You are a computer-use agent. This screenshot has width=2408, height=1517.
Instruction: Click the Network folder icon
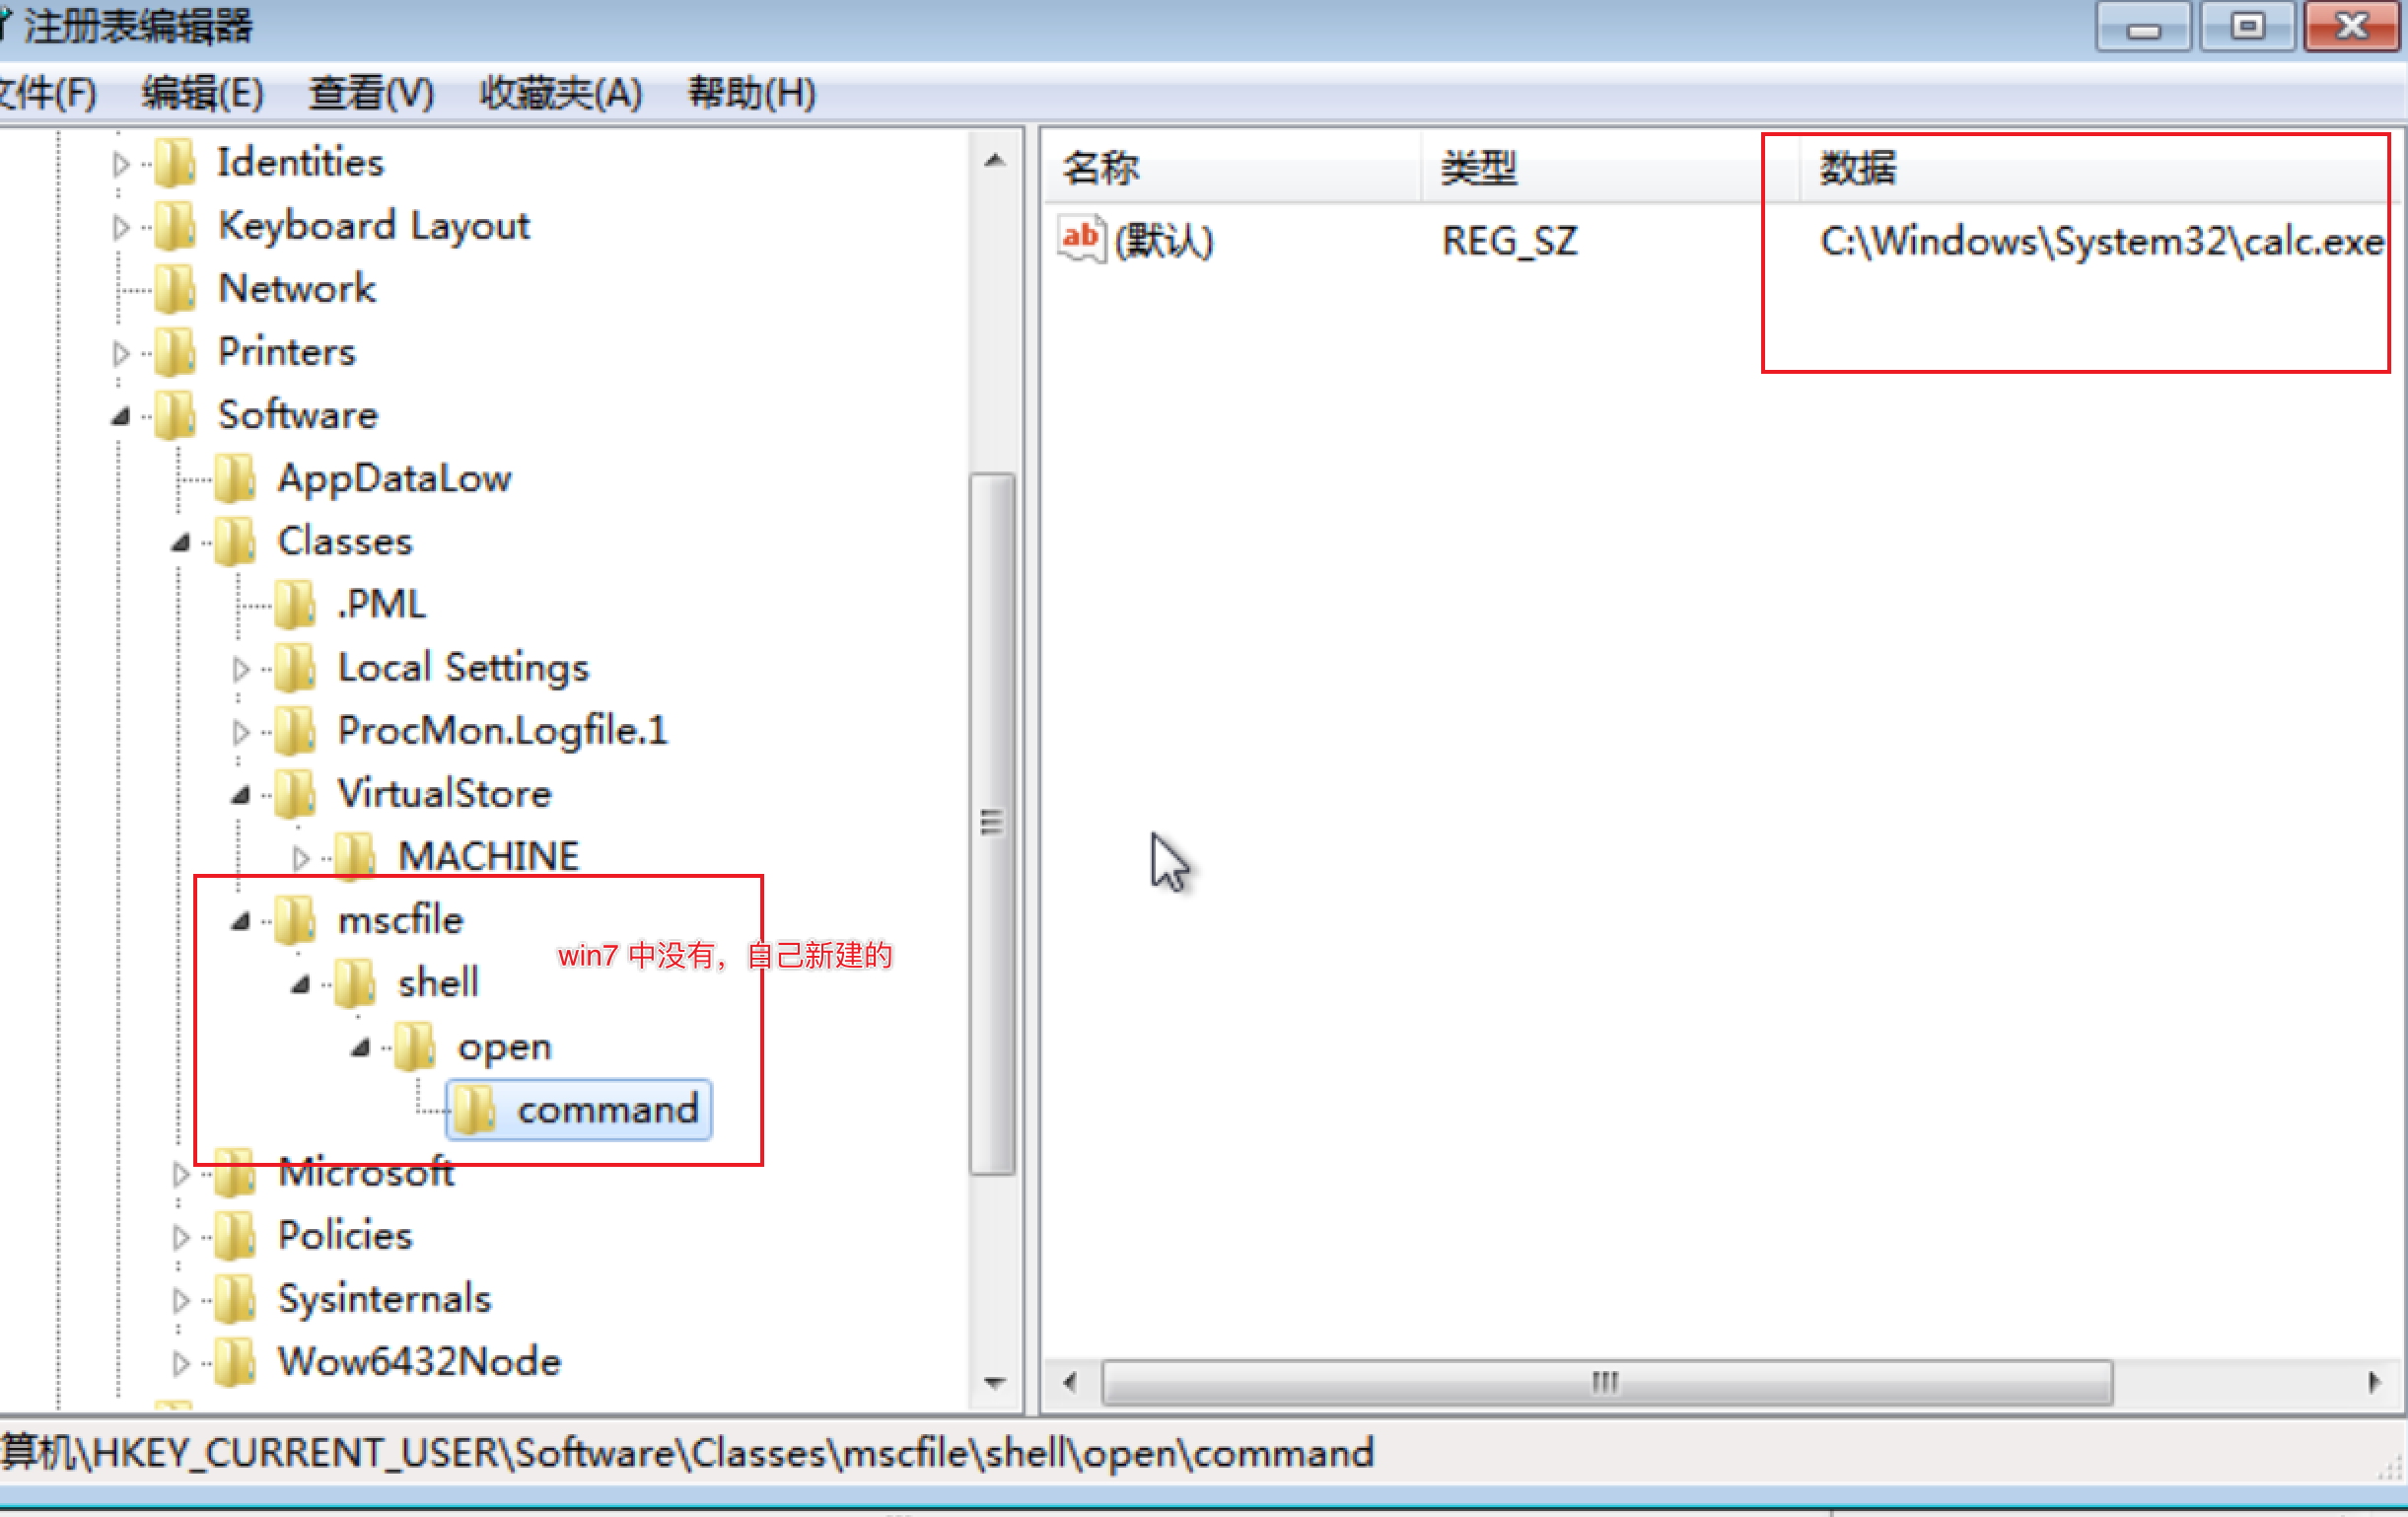(x=175, y=288)
